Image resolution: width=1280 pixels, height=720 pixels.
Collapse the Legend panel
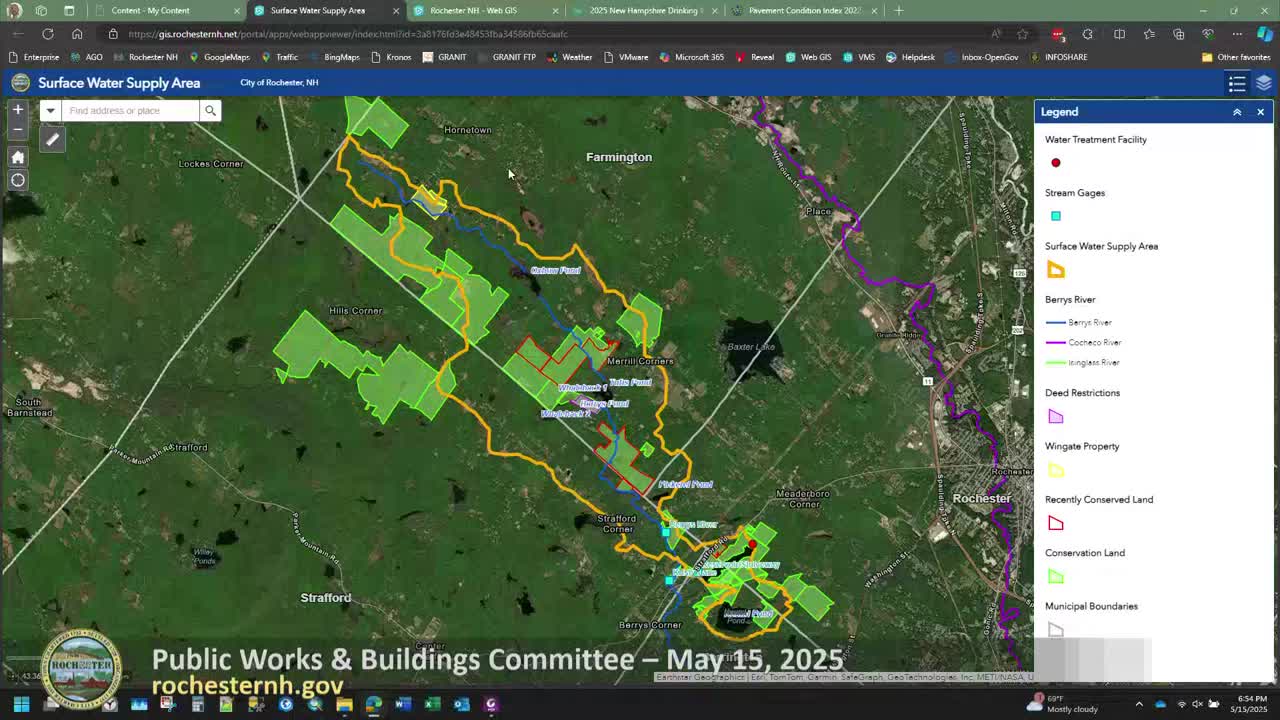[1237, 112]
